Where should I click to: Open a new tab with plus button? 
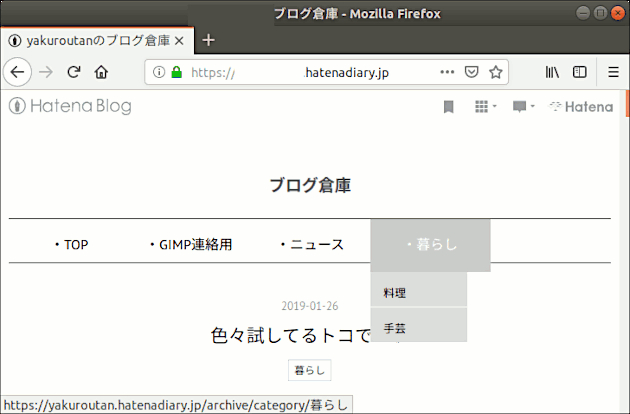coord(208,40)
